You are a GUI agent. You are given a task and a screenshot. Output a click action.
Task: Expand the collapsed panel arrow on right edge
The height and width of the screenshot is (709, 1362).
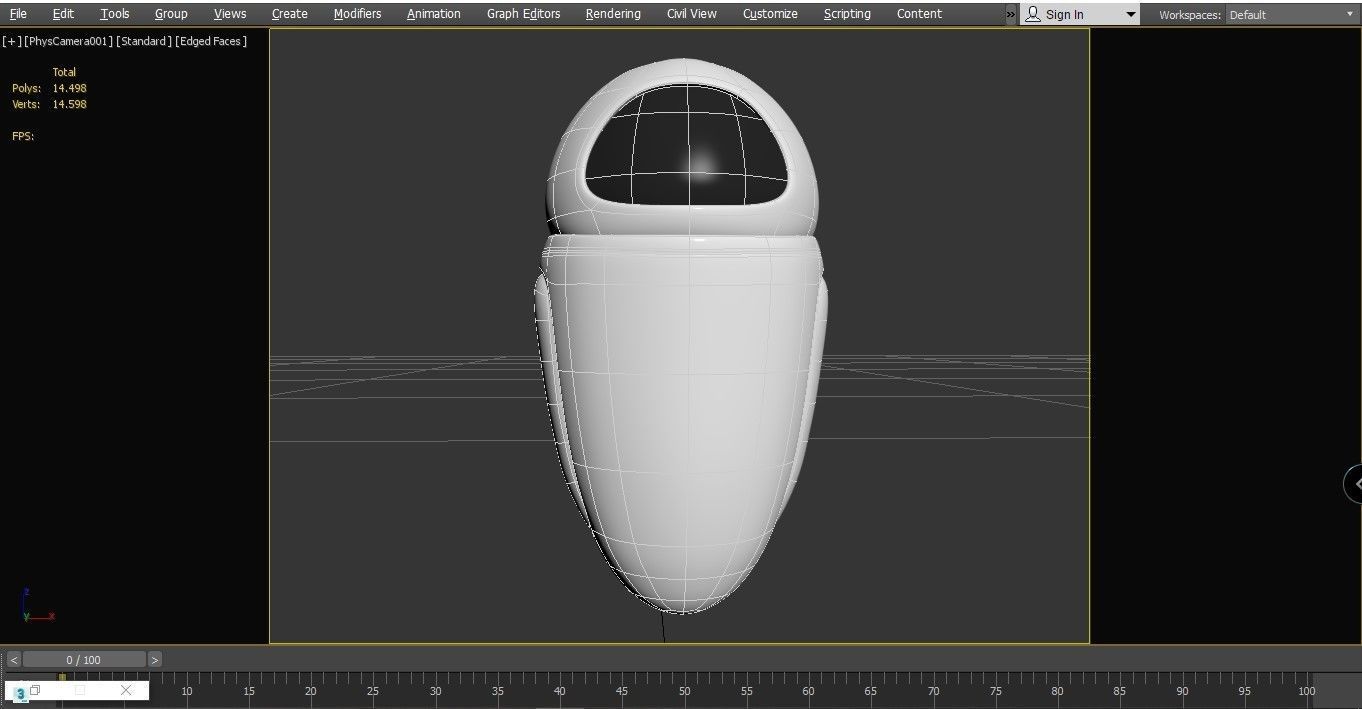(x=1354, y=484)
